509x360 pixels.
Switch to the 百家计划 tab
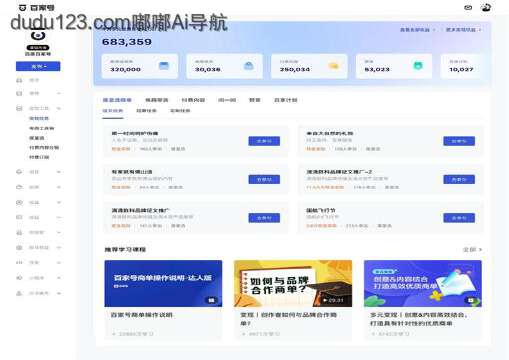coord(285,100)
